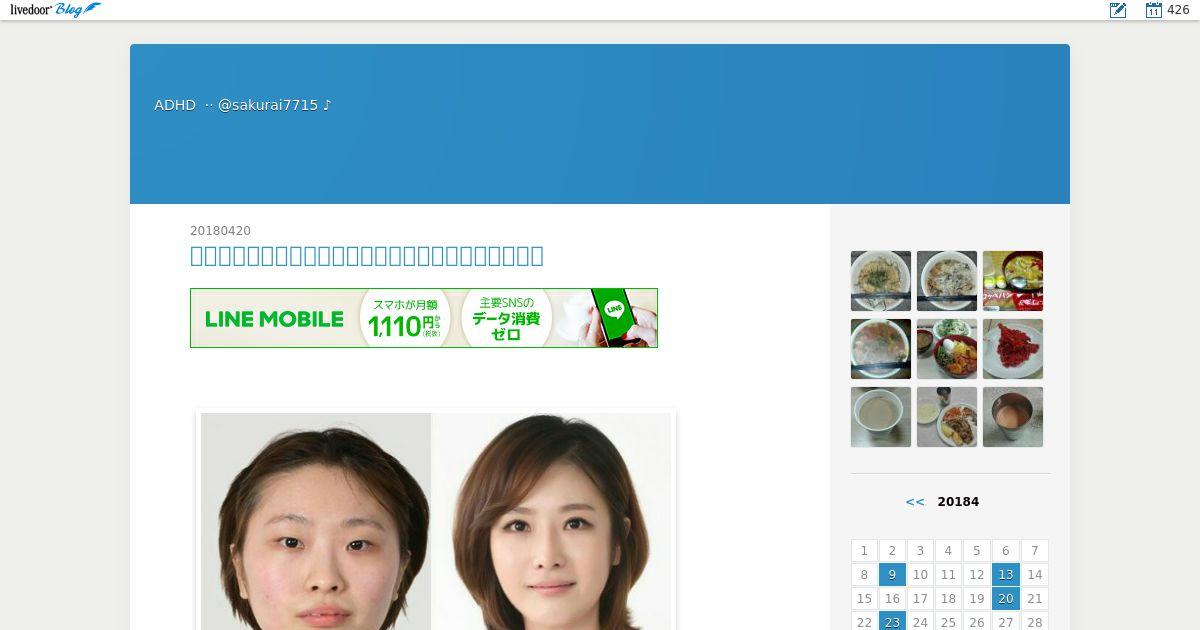Go to previous month with << link
The height and width of the screenshot is (630, 1200).
tap(915, 502)
